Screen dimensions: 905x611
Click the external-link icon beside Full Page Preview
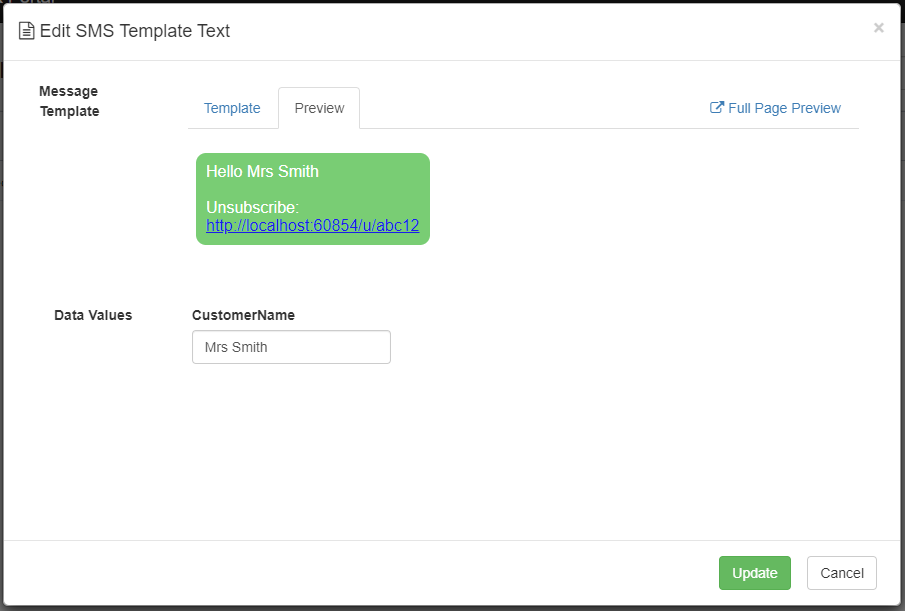click(716, 107)
